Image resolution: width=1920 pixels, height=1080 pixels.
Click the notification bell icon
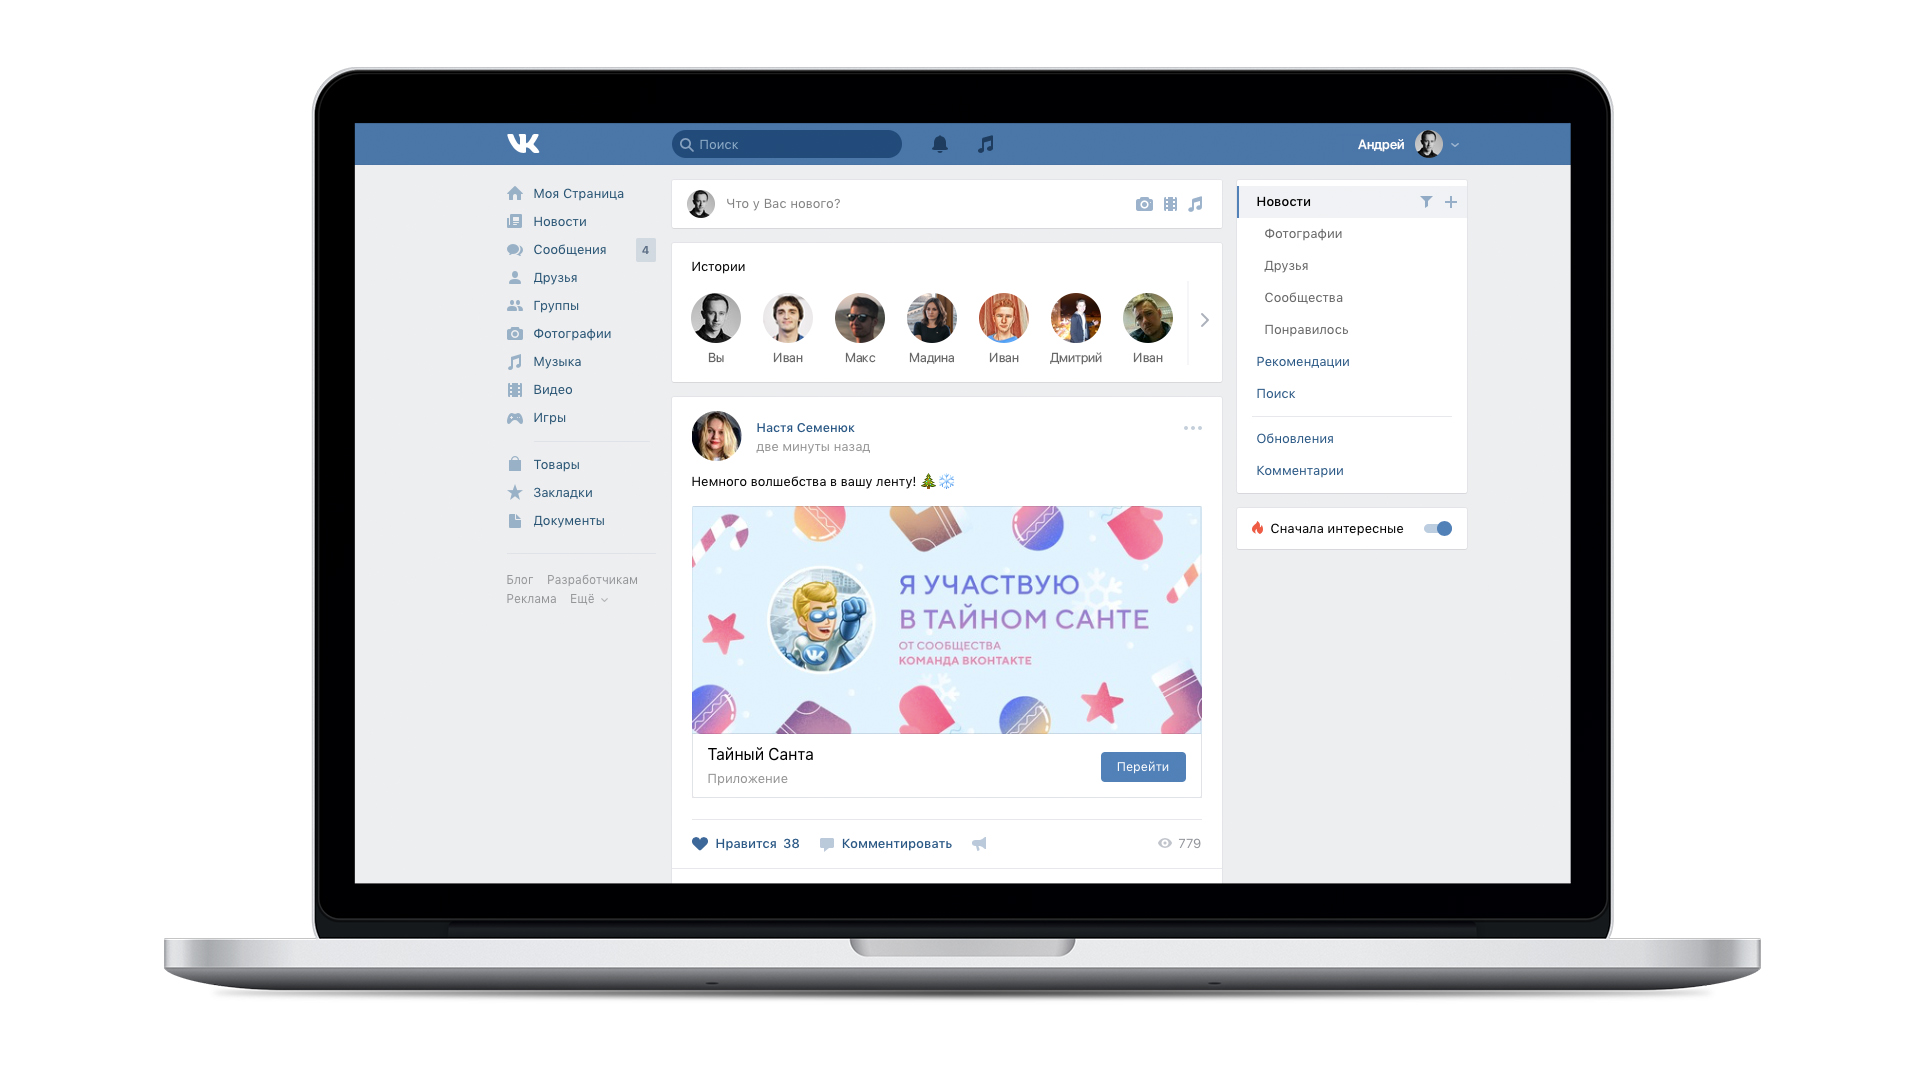pyautogui.click(x=942, y=144)
